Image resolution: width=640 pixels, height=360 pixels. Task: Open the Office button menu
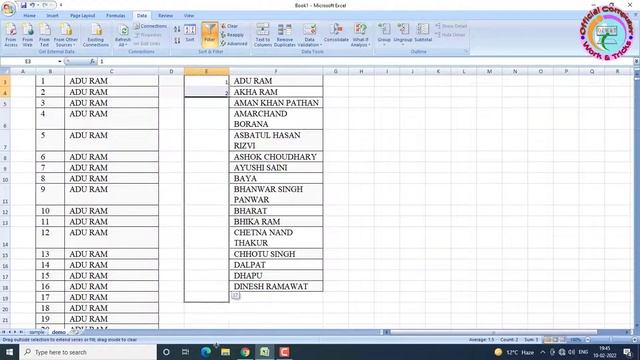click(x=8, y=8)
